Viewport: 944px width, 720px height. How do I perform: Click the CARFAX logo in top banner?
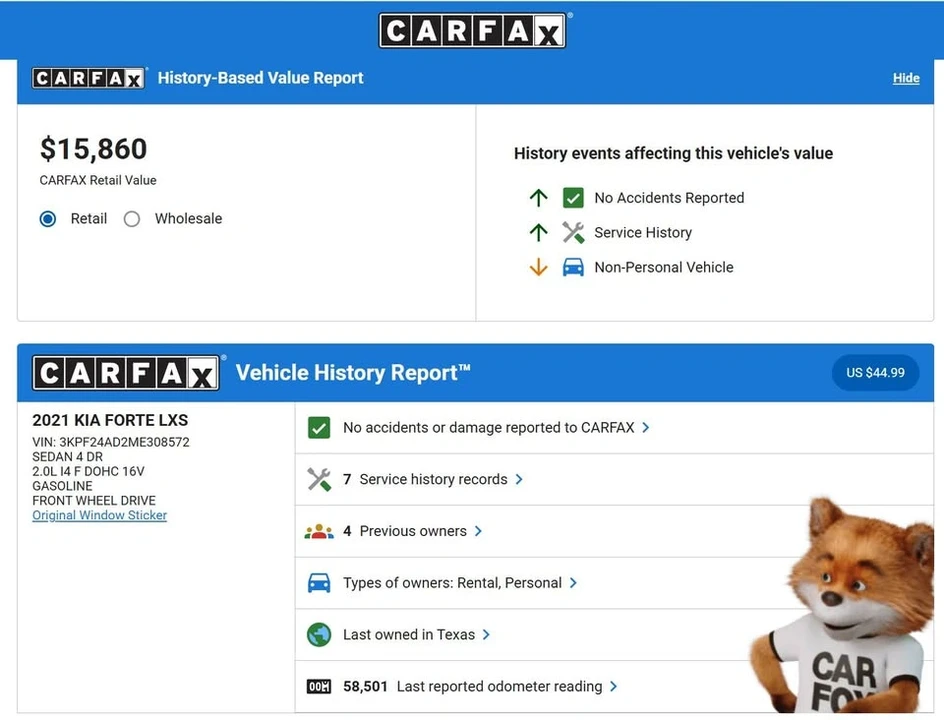tap(473, 30)
